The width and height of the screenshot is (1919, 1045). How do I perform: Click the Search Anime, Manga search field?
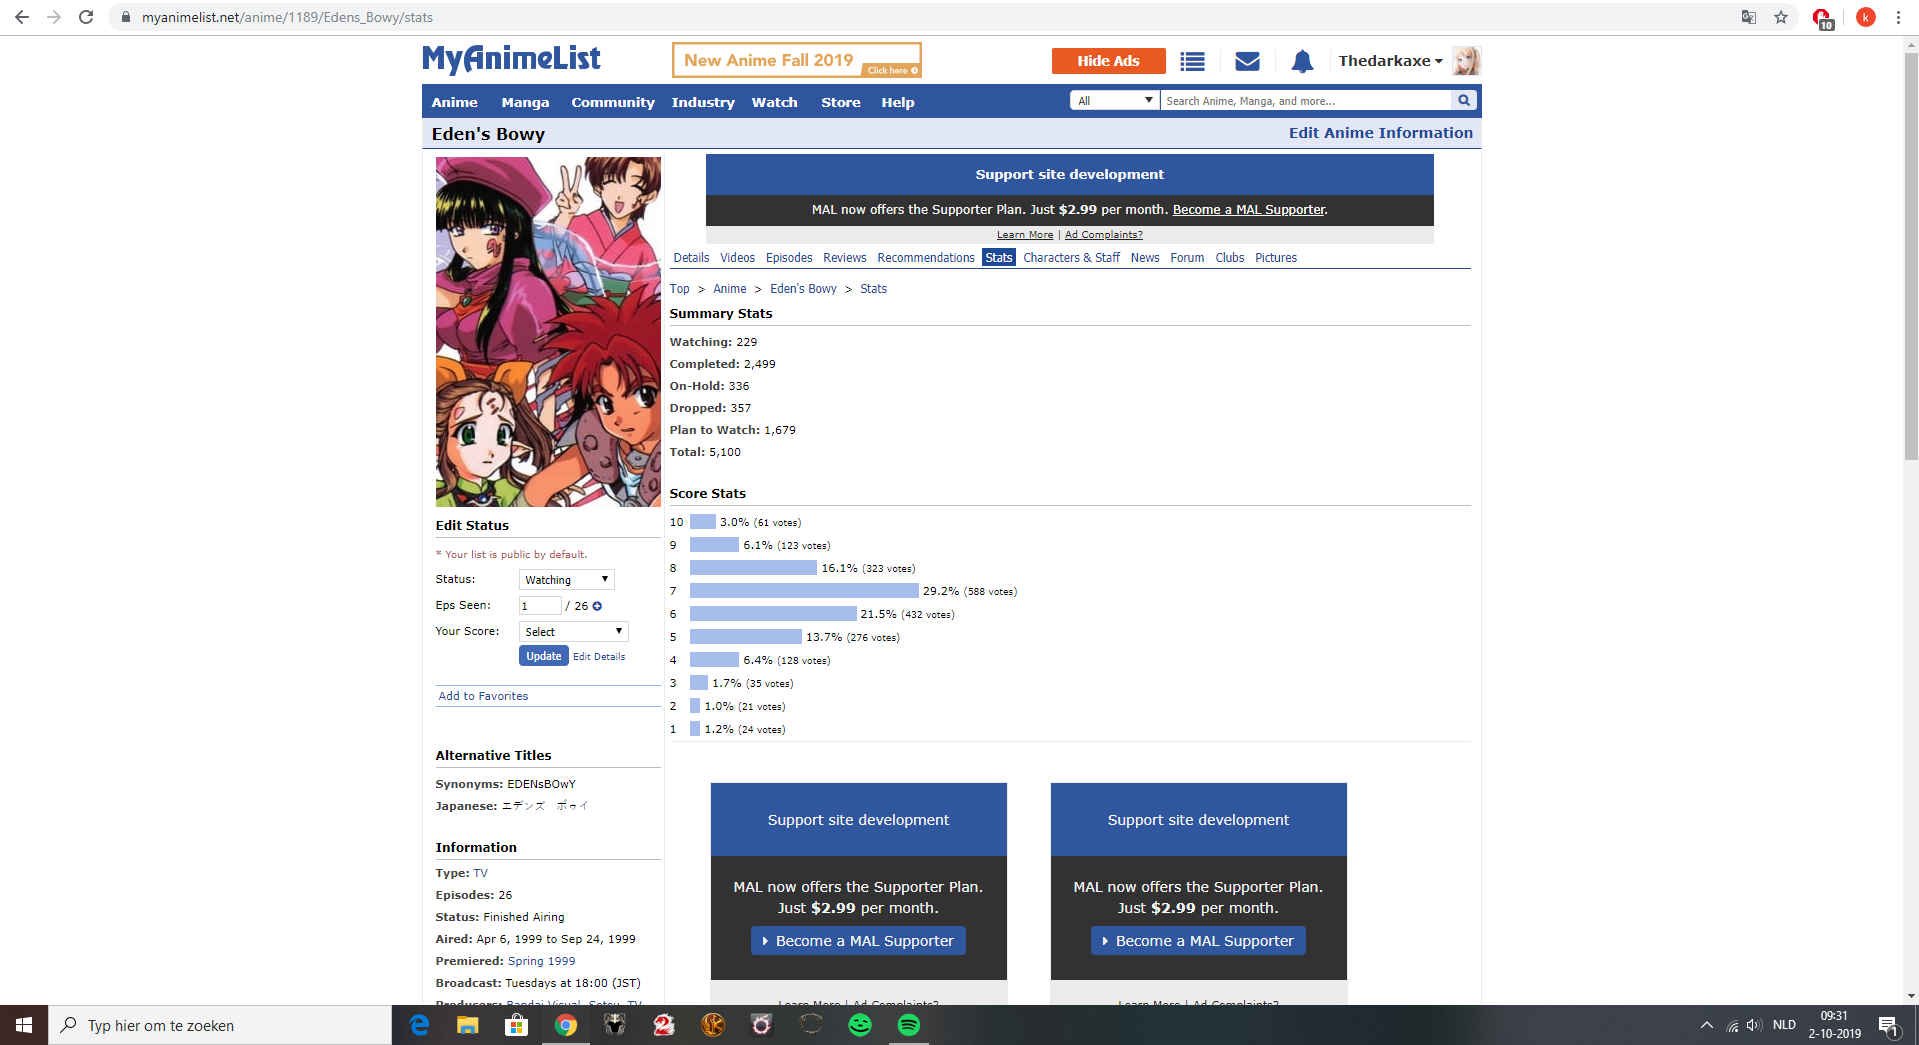(x=1306, y=100)
